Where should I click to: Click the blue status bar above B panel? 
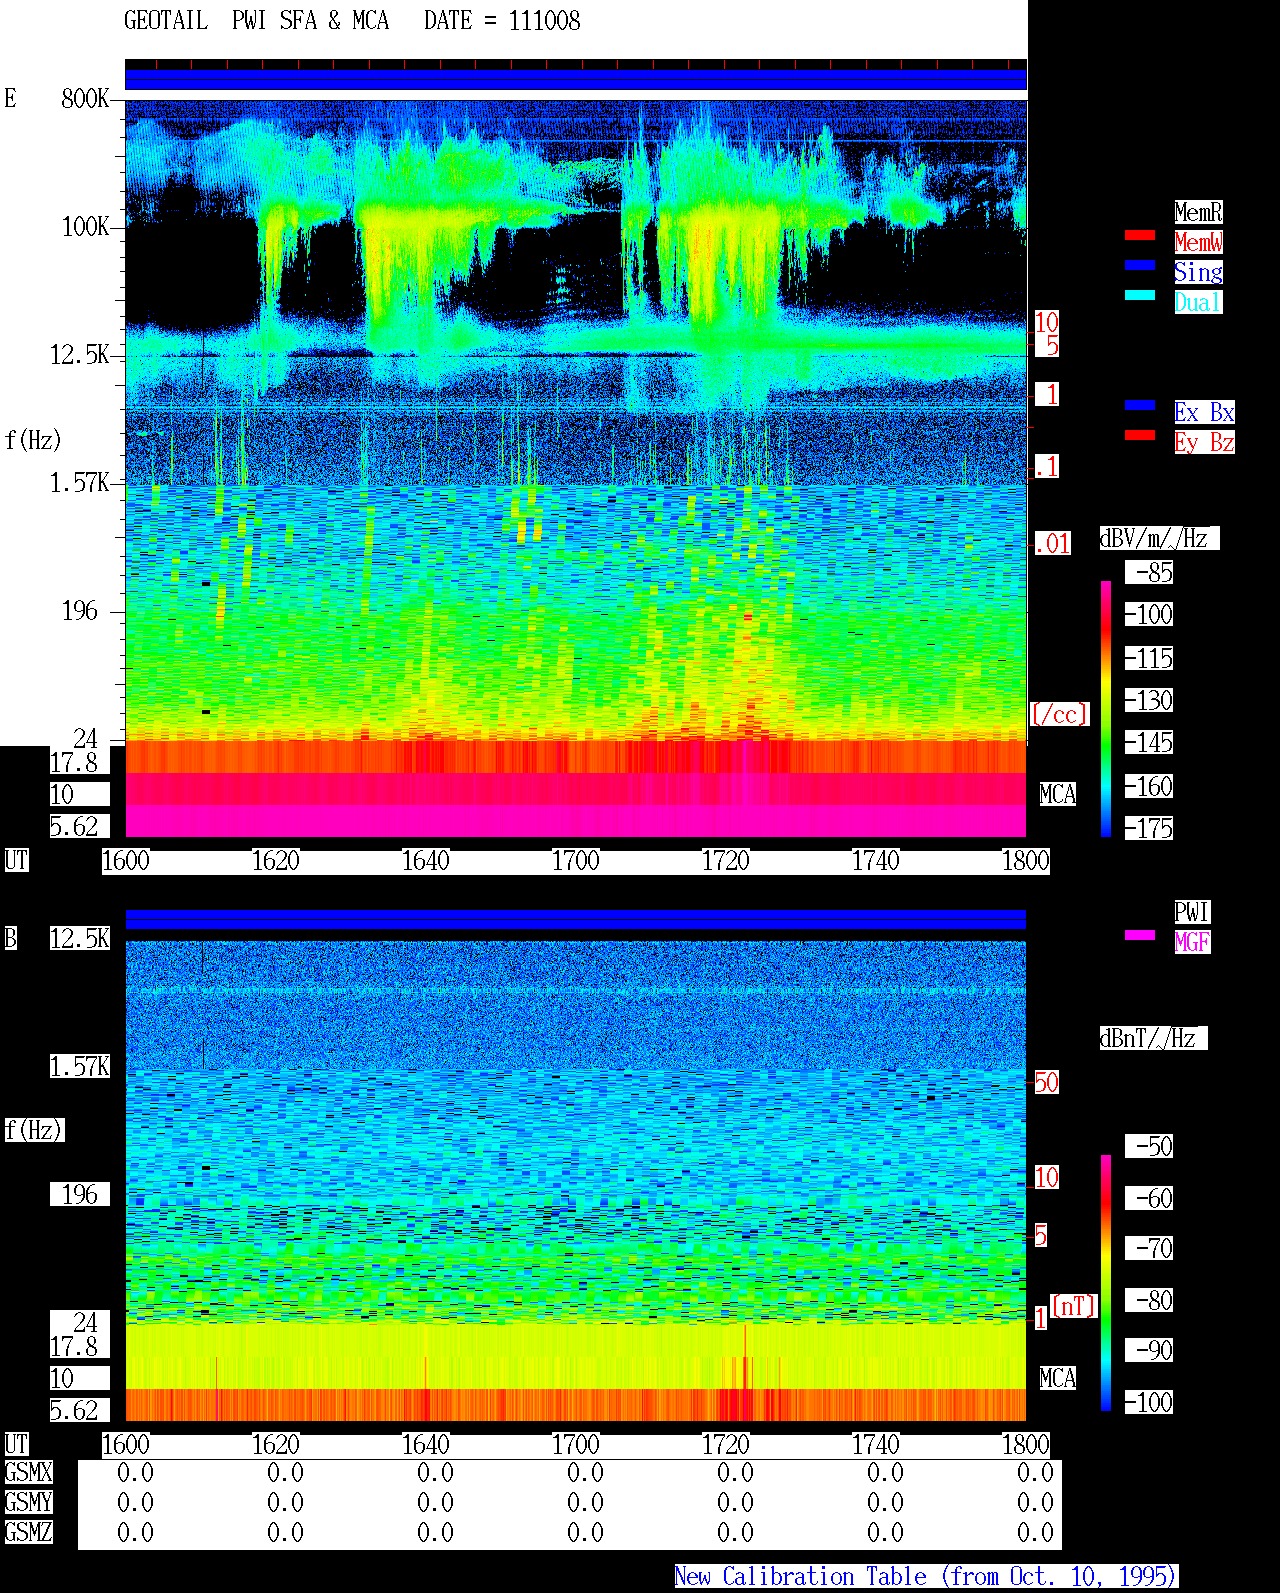tap(576, 919)
